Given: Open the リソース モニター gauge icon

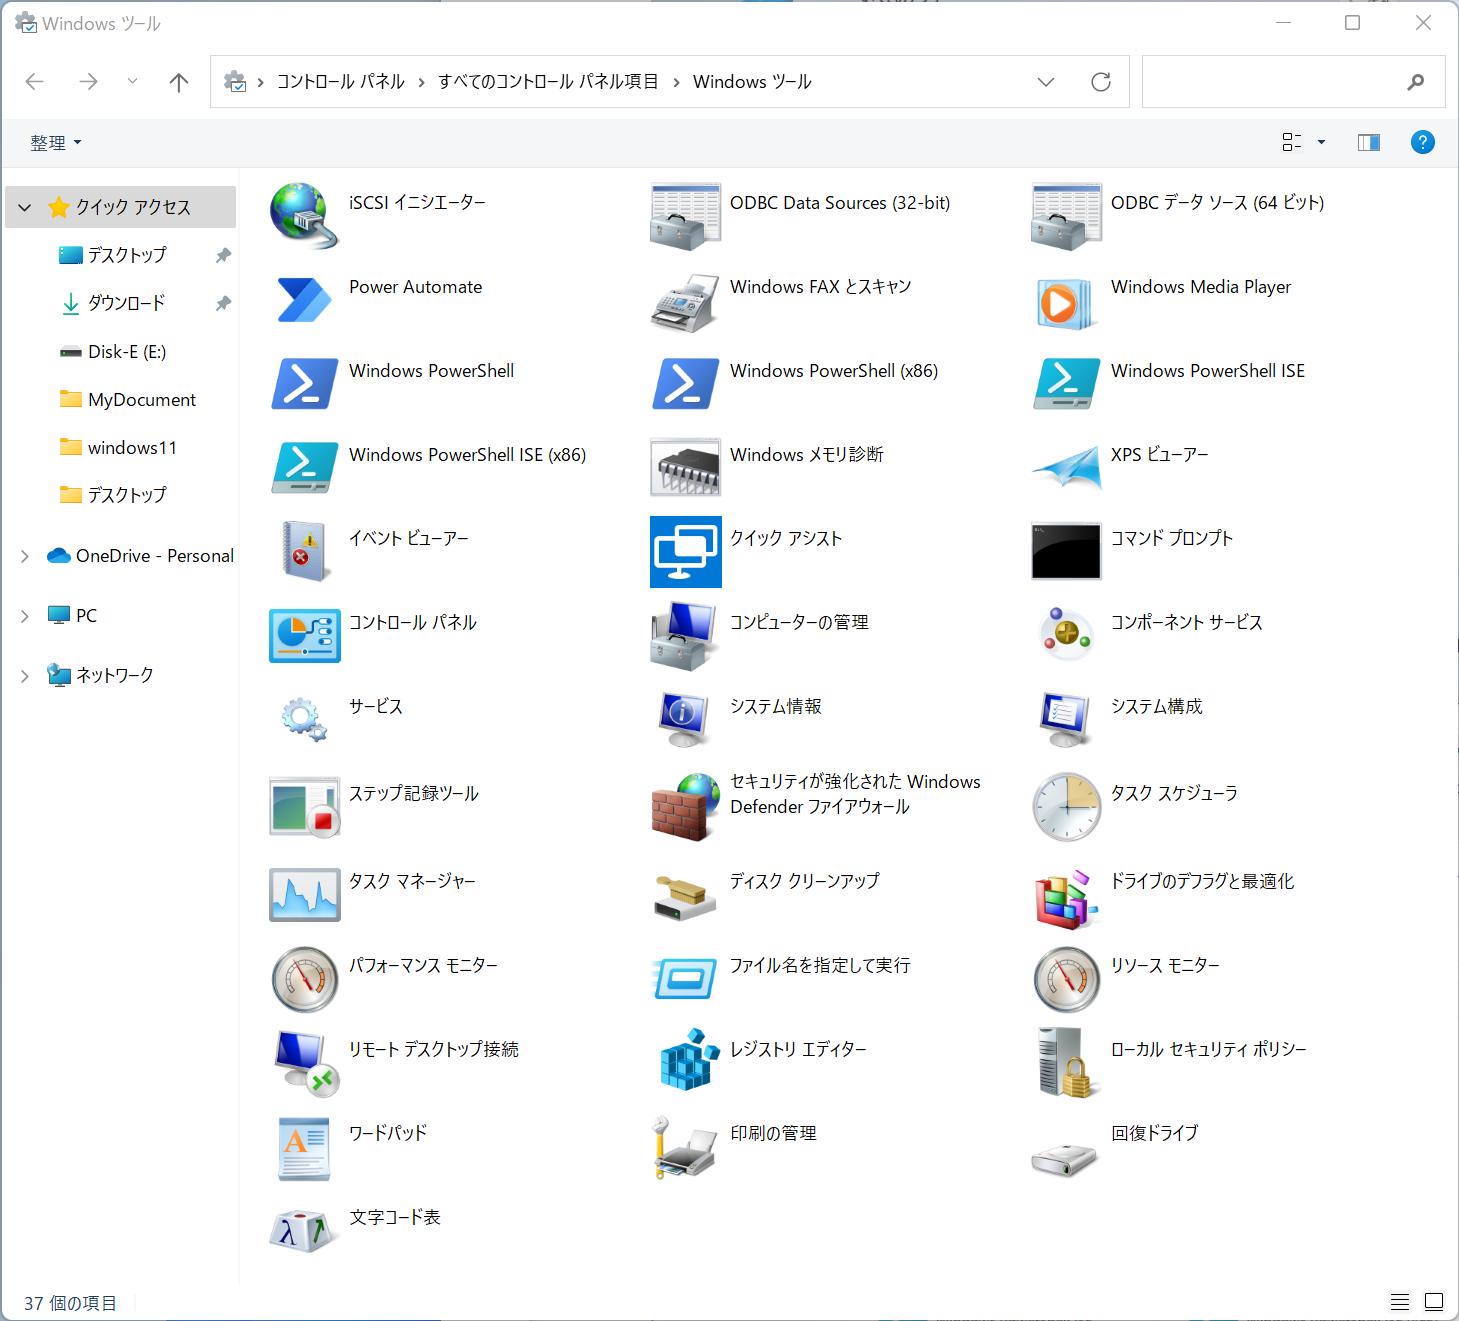Looking at the screenshot, I should (x=1066, y=979).
